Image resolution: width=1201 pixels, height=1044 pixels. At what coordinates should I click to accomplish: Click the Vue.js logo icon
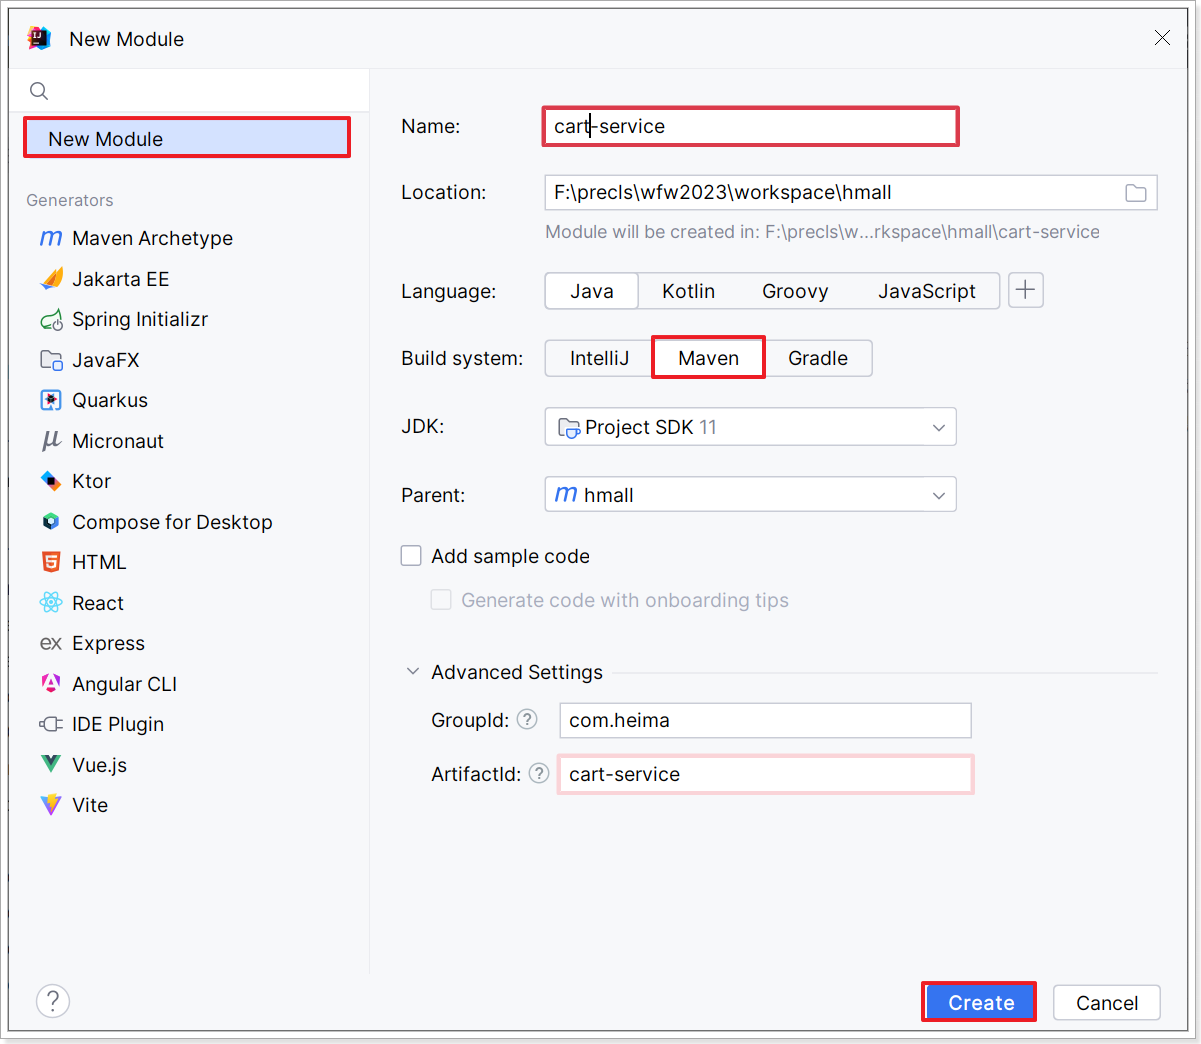tap(51, 764)
